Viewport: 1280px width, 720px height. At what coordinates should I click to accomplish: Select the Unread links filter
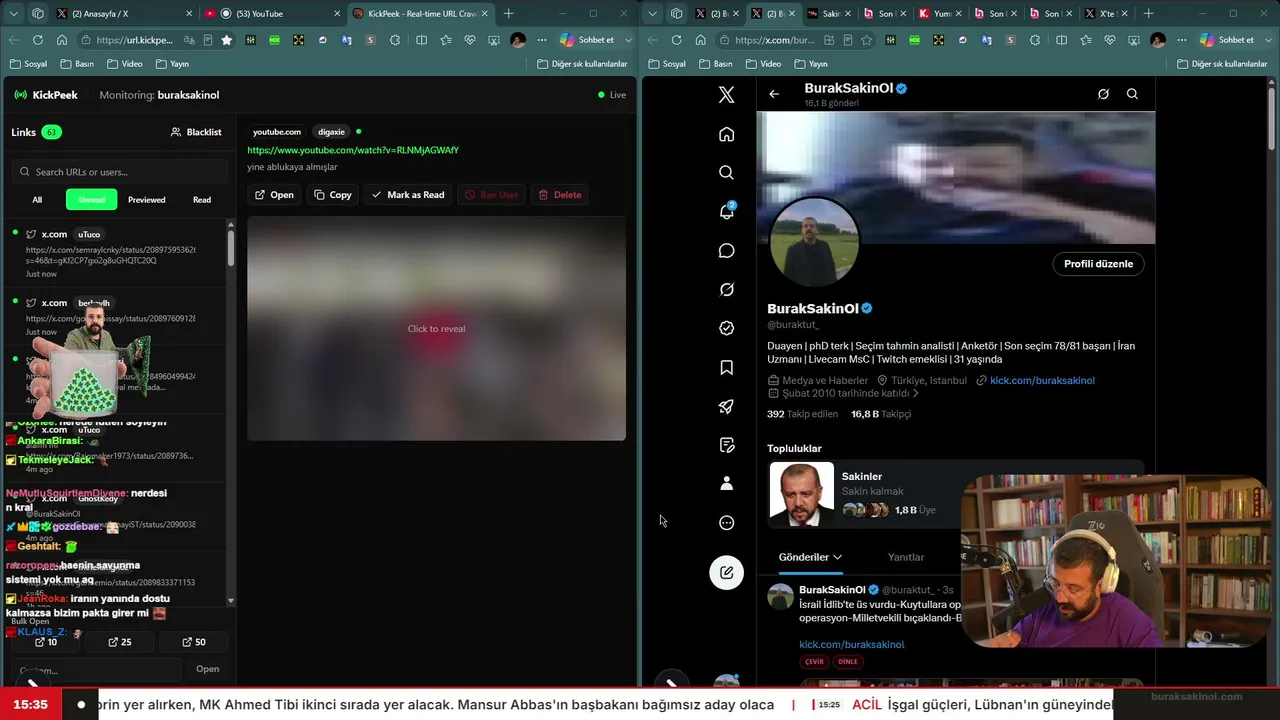[91, 200]
